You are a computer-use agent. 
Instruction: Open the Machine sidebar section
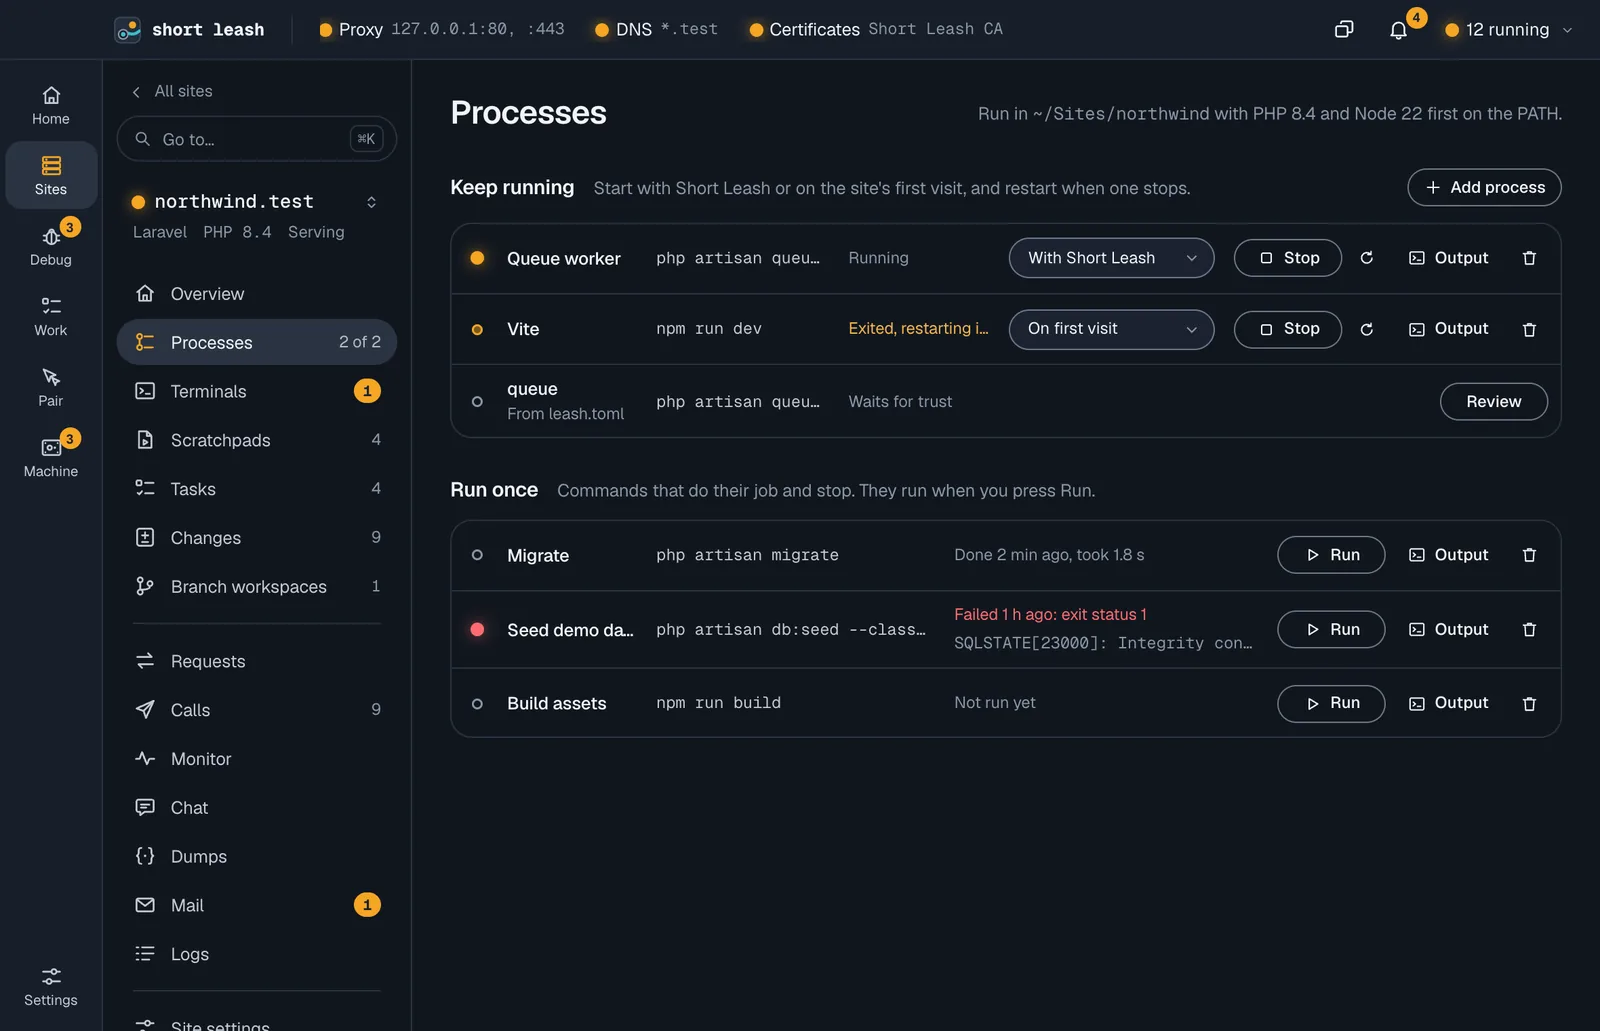51,457
